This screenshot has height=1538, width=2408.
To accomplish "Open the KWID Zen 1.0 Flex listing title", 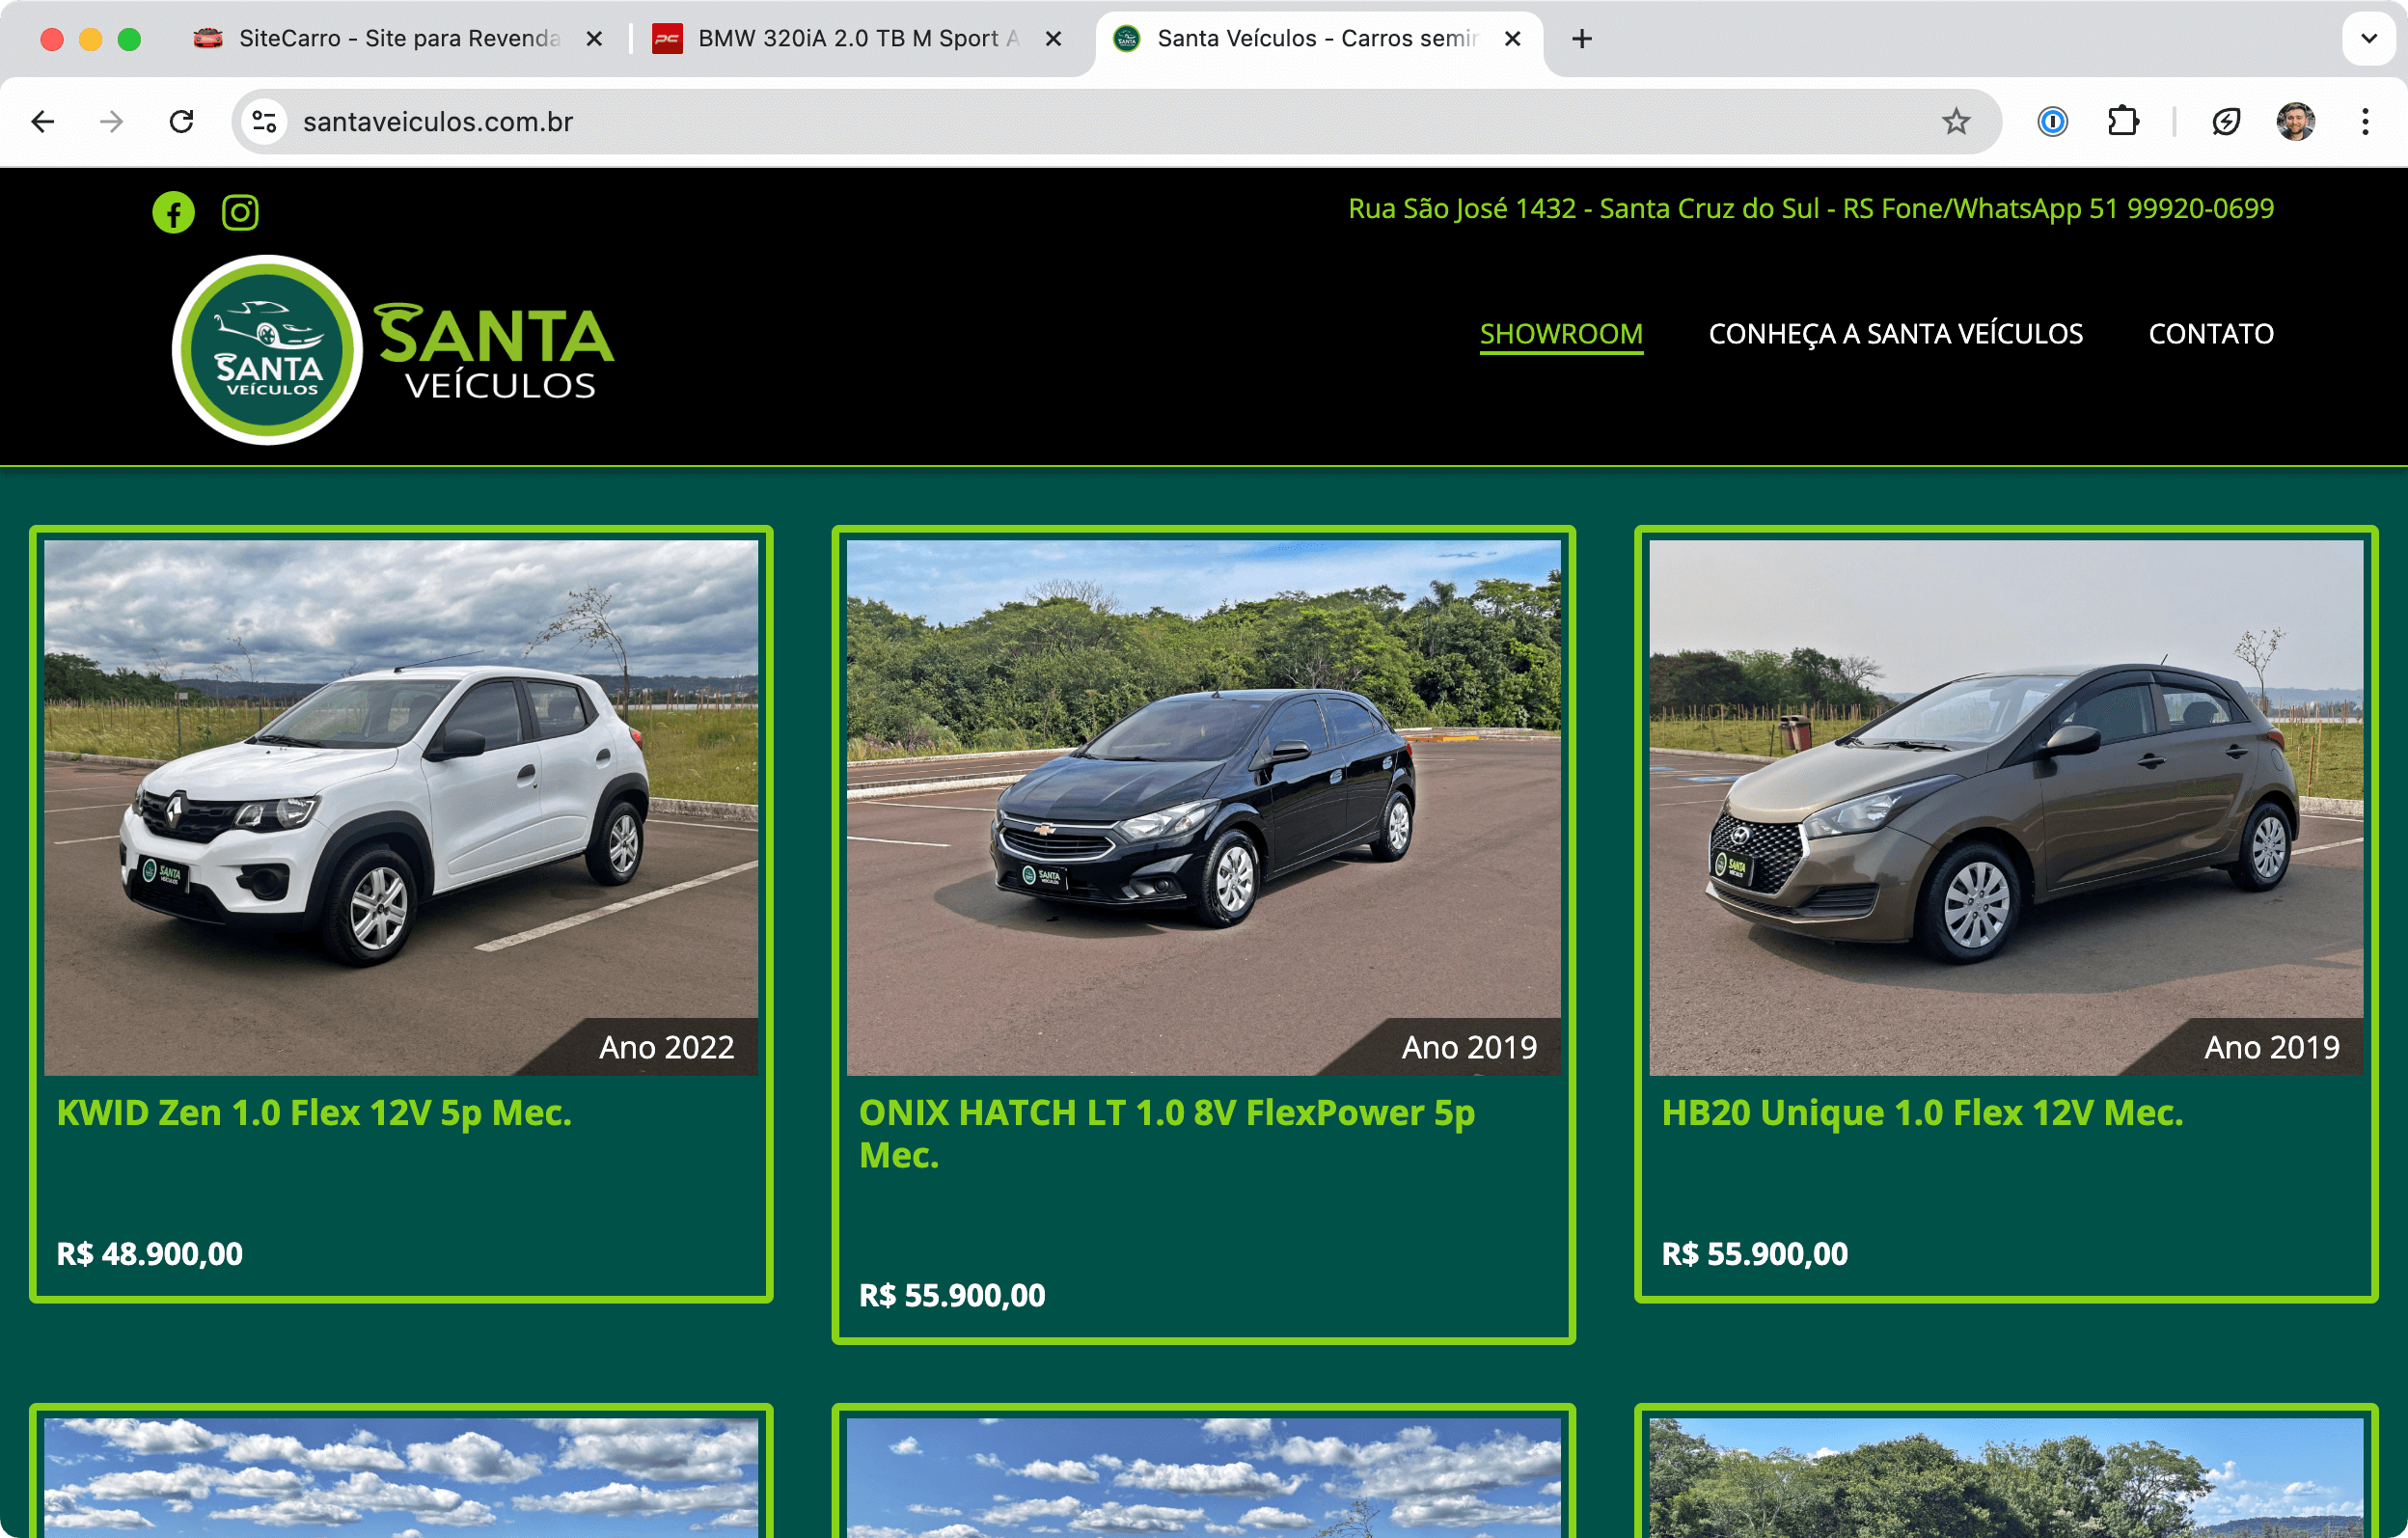I will point(314,1113).
